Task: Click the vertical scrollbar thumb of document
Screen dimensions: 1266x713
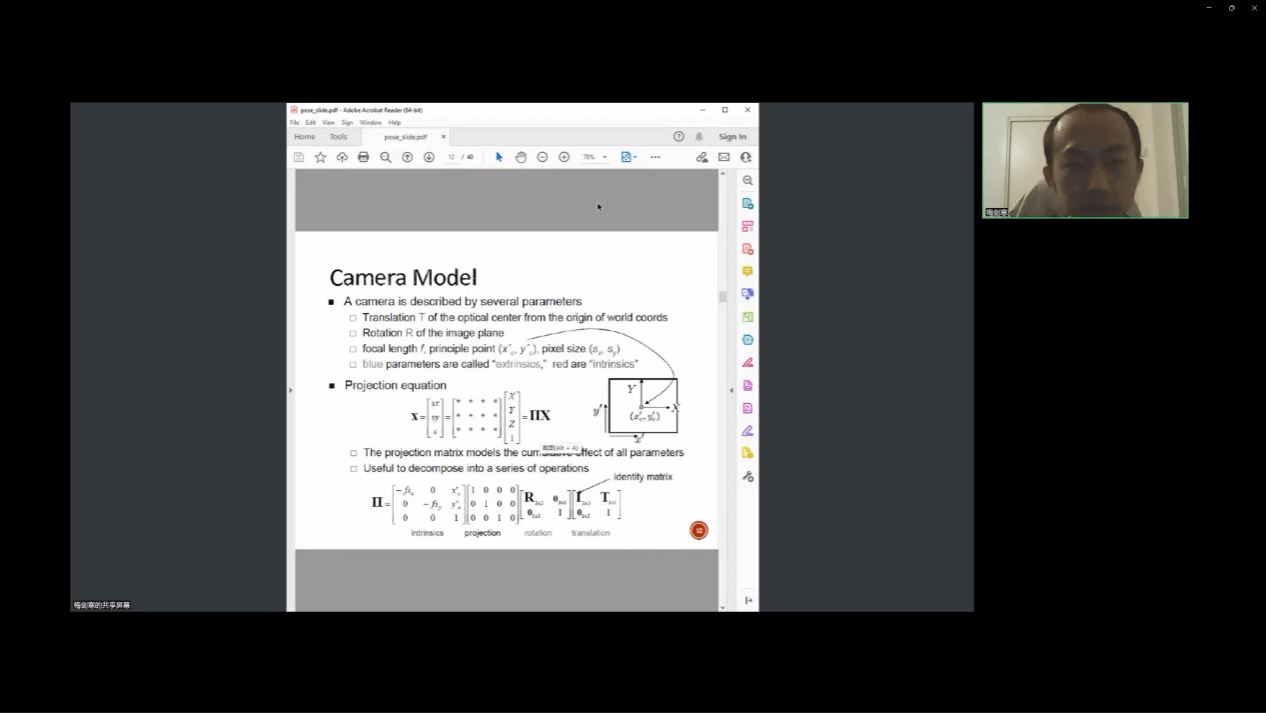Action: (x=723, y=296)
